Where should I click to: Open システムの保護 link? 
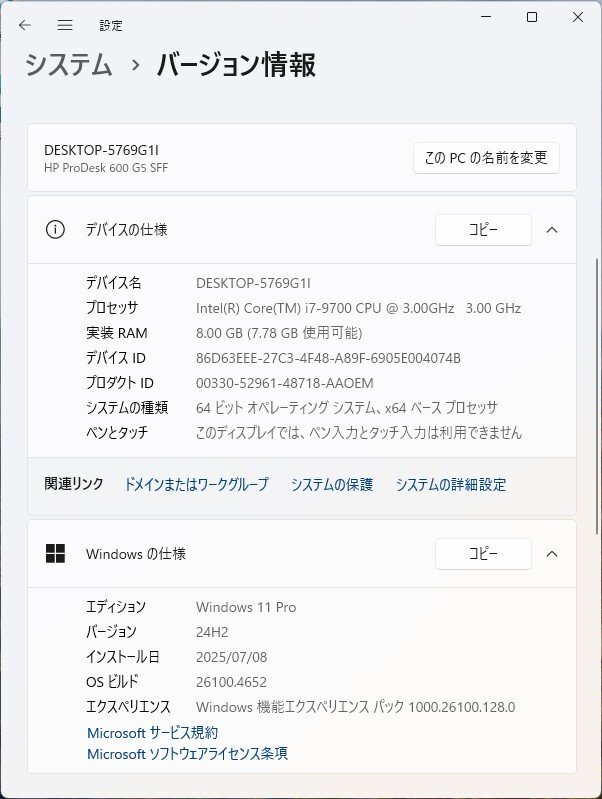click(x=332, y=484)
